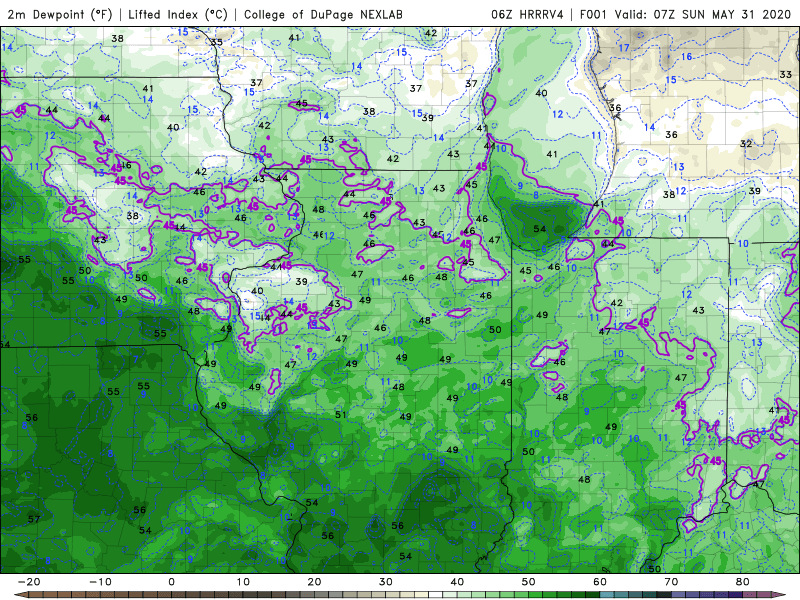Click the 30 label on the color legend
Image resolution: width=800 pixels, height=600 pixels.
[x=386, y=582]
